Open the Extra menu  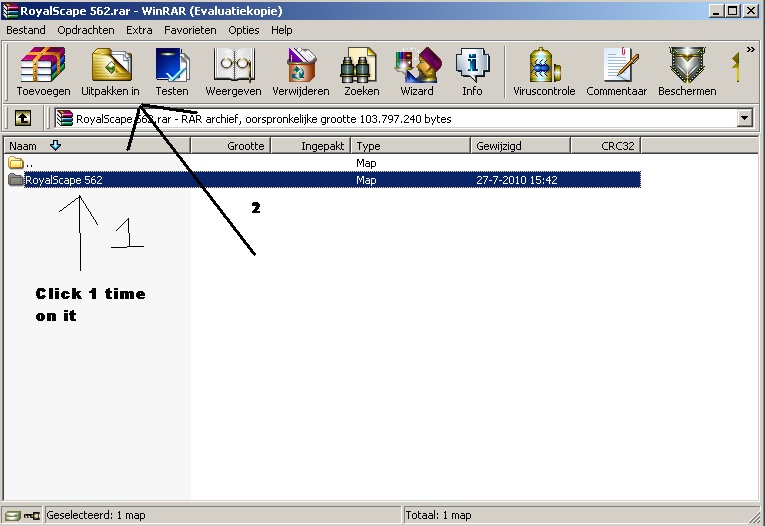(139, 30)
